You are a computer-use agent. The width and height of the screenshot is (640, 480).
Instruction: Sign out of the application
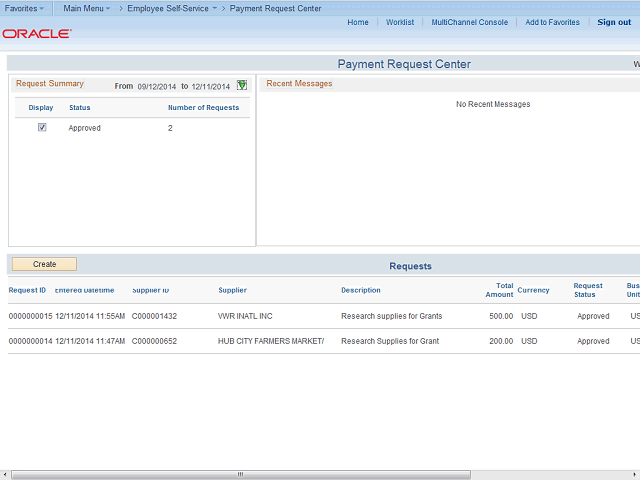point(614,22)
